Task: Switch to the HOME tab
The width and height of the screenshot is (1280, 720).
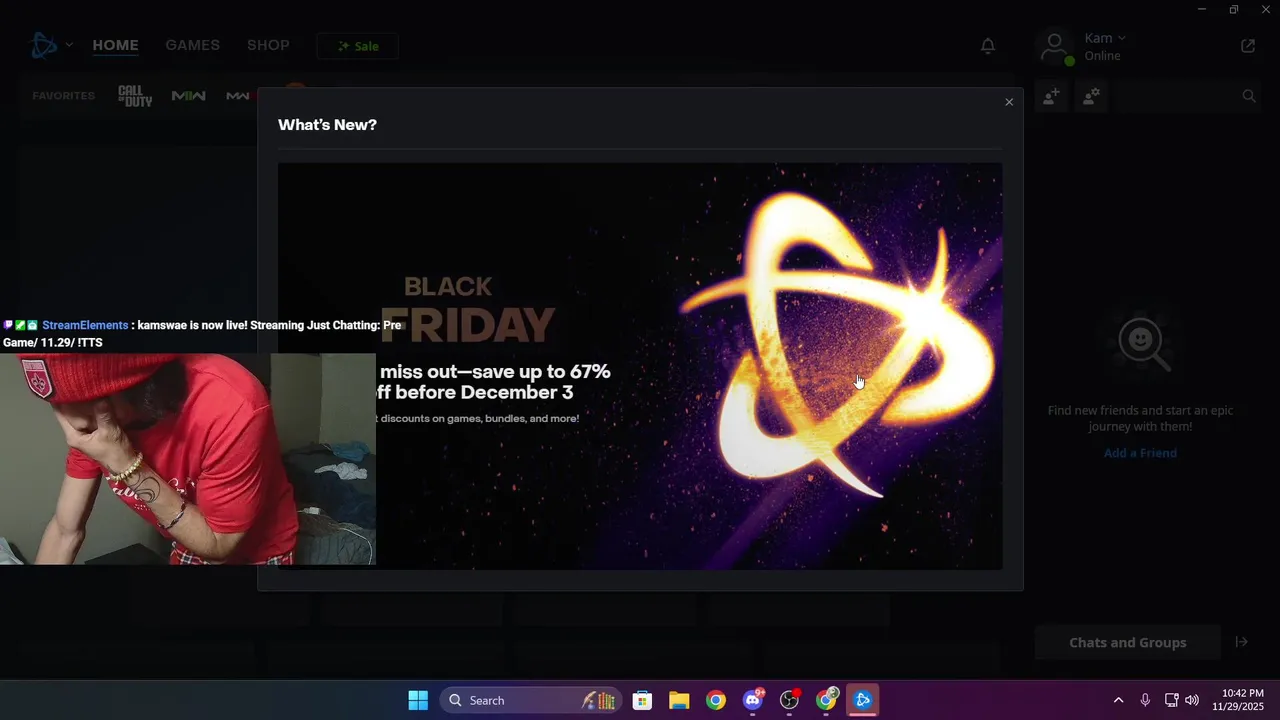Action: point(115,45)
